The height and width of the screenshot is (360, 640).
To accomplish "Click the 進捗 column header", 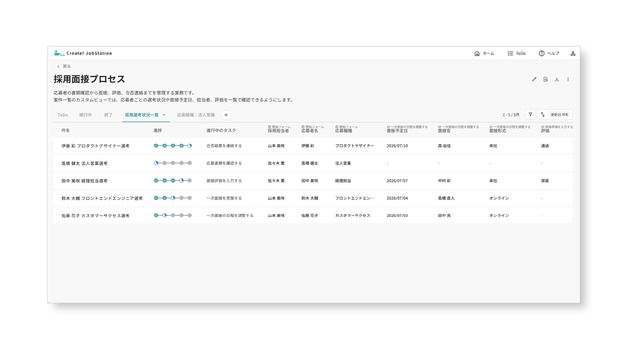I will point(158,131).
